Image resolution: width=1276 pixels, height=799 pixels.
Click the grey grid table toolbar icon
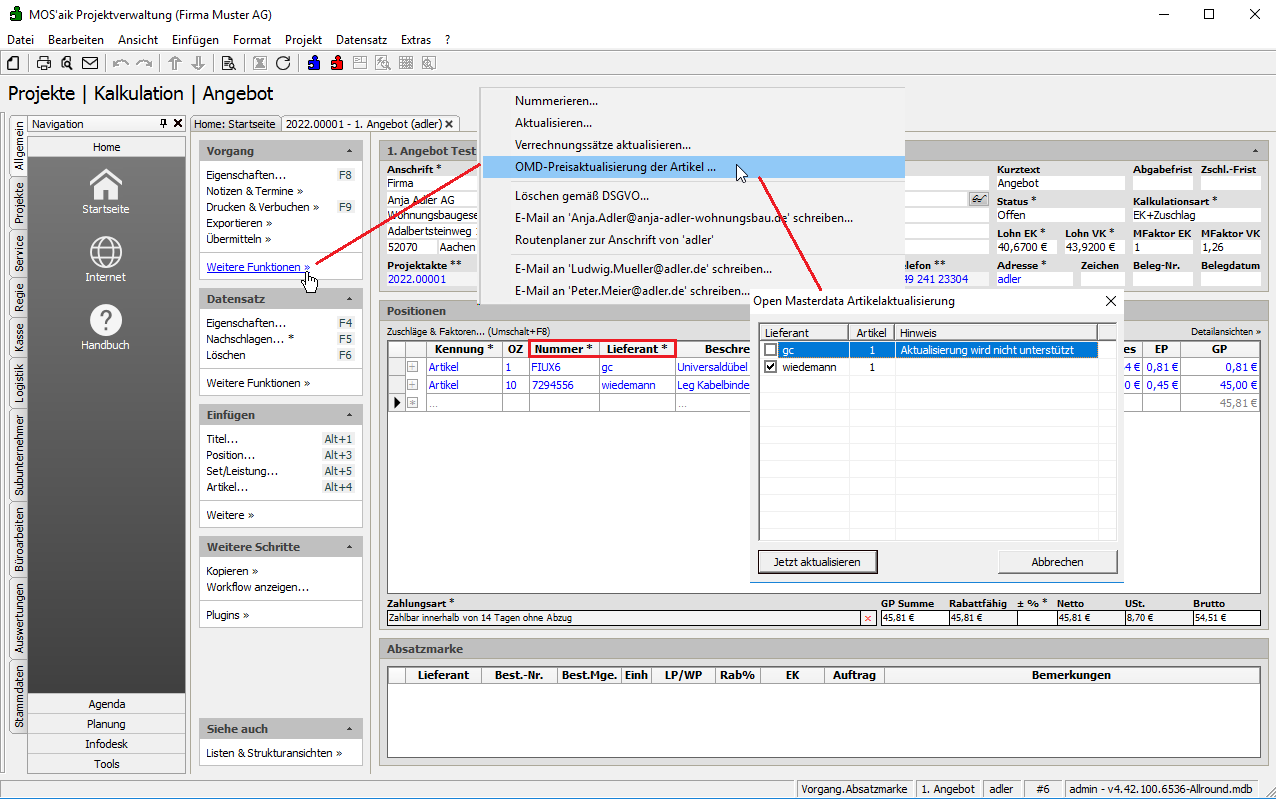click(x=406, y=63)
